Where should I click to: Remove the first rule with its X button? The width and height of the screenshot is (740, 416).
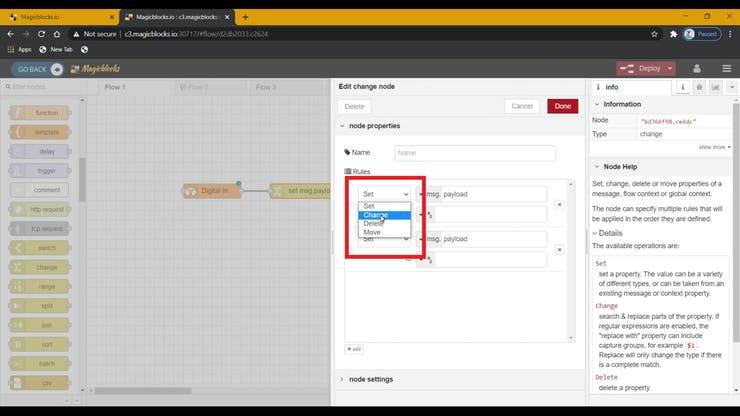pos(559,204)
